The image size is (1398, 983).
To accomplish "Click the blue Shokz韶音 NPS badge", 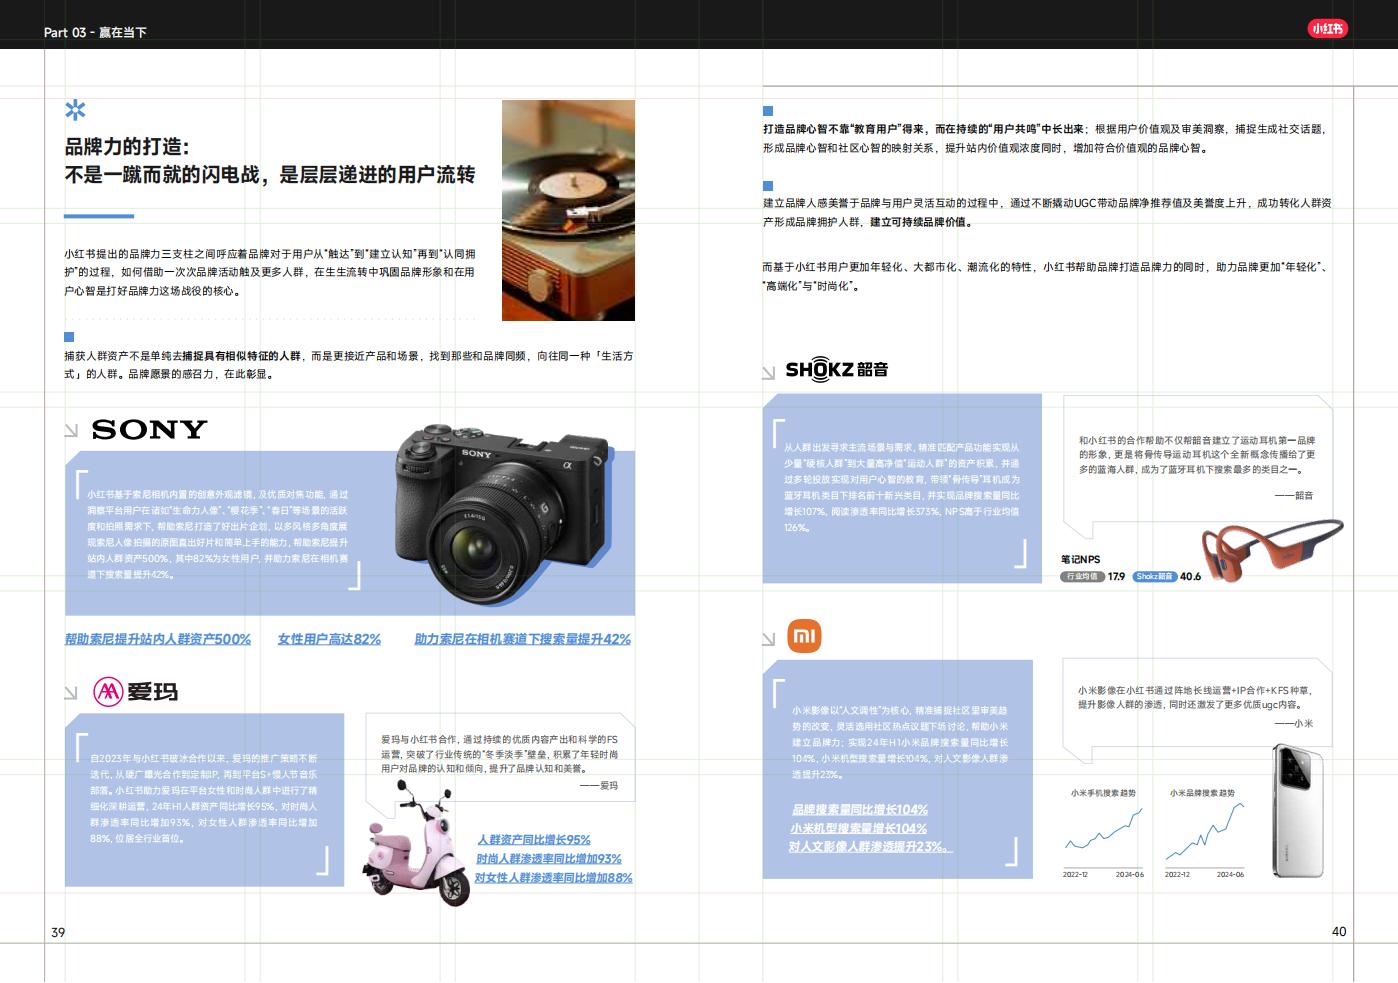I will pos(1155,577).
